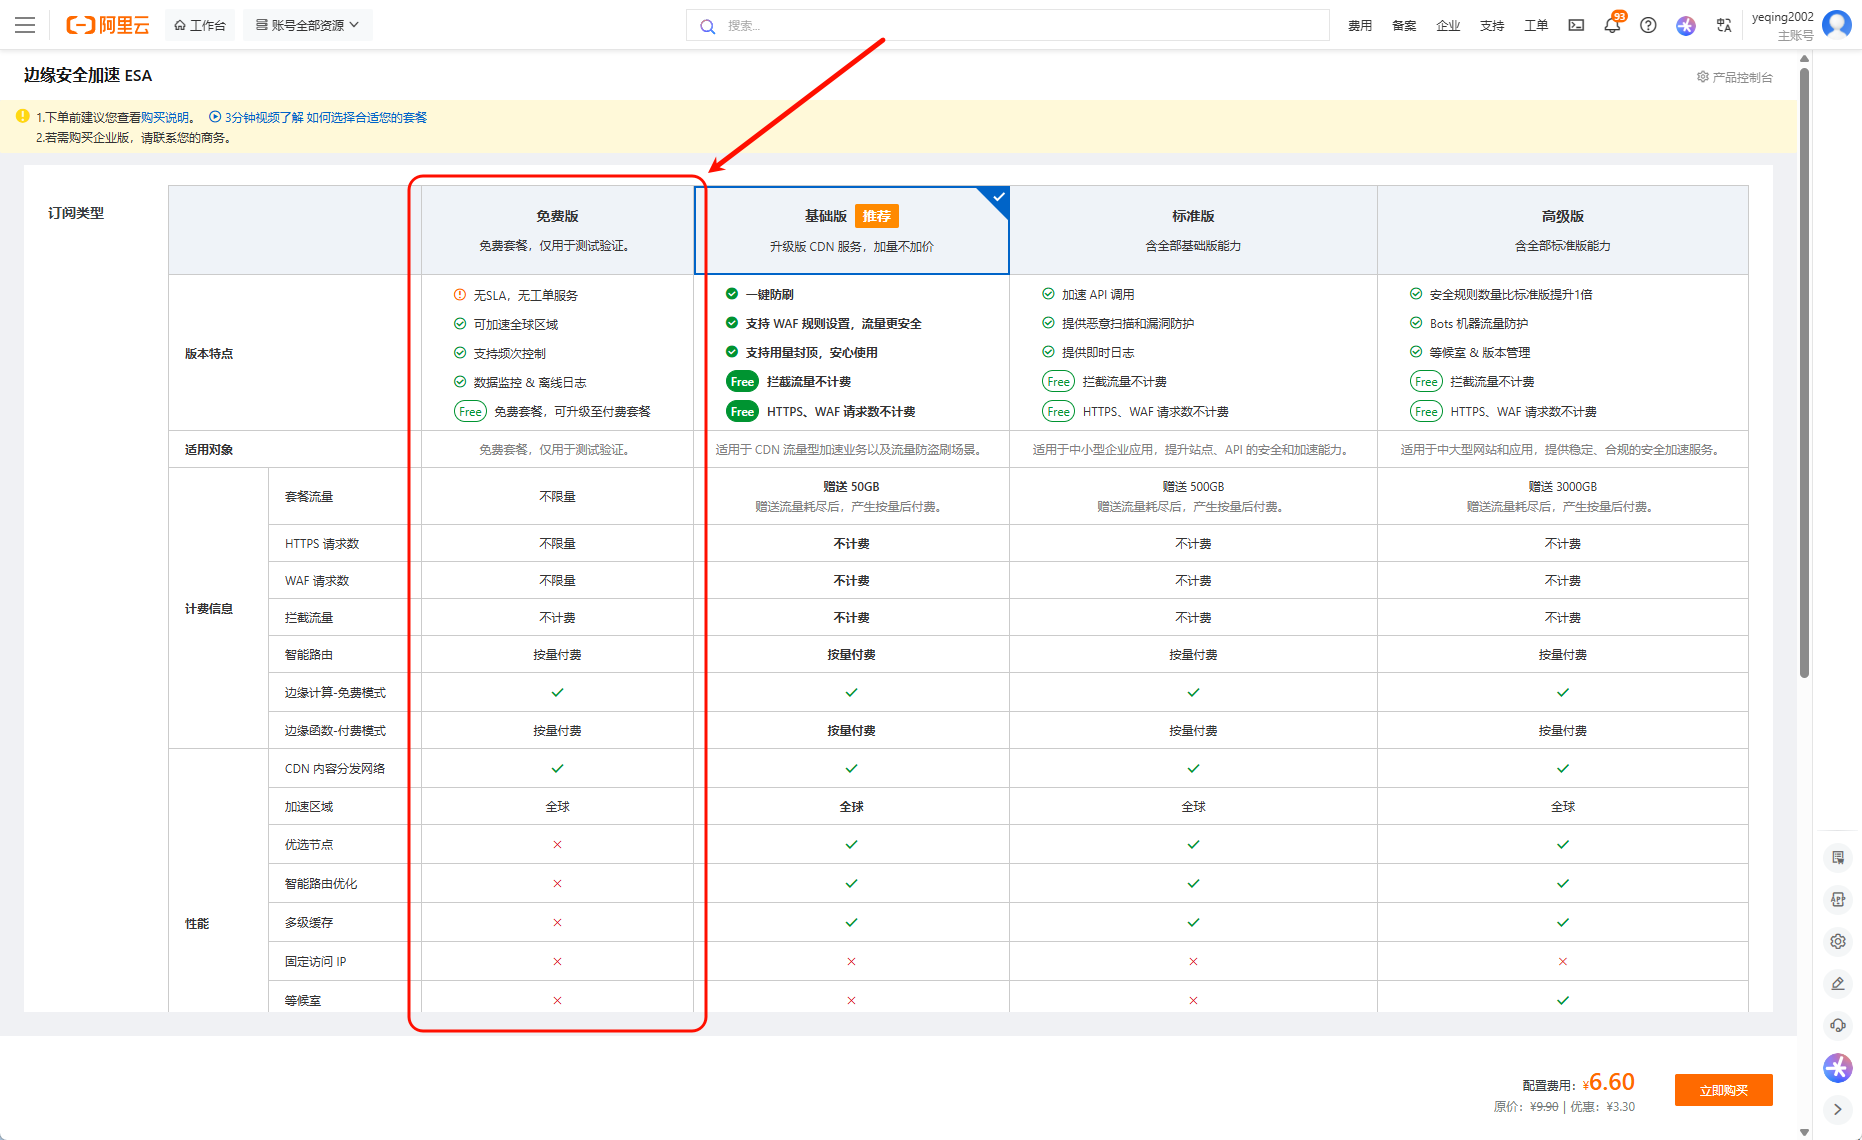This screenshot has height=1140, width=1862.
Task: Go to the 阿里云 logo homepage
Action: pos(108,25)
